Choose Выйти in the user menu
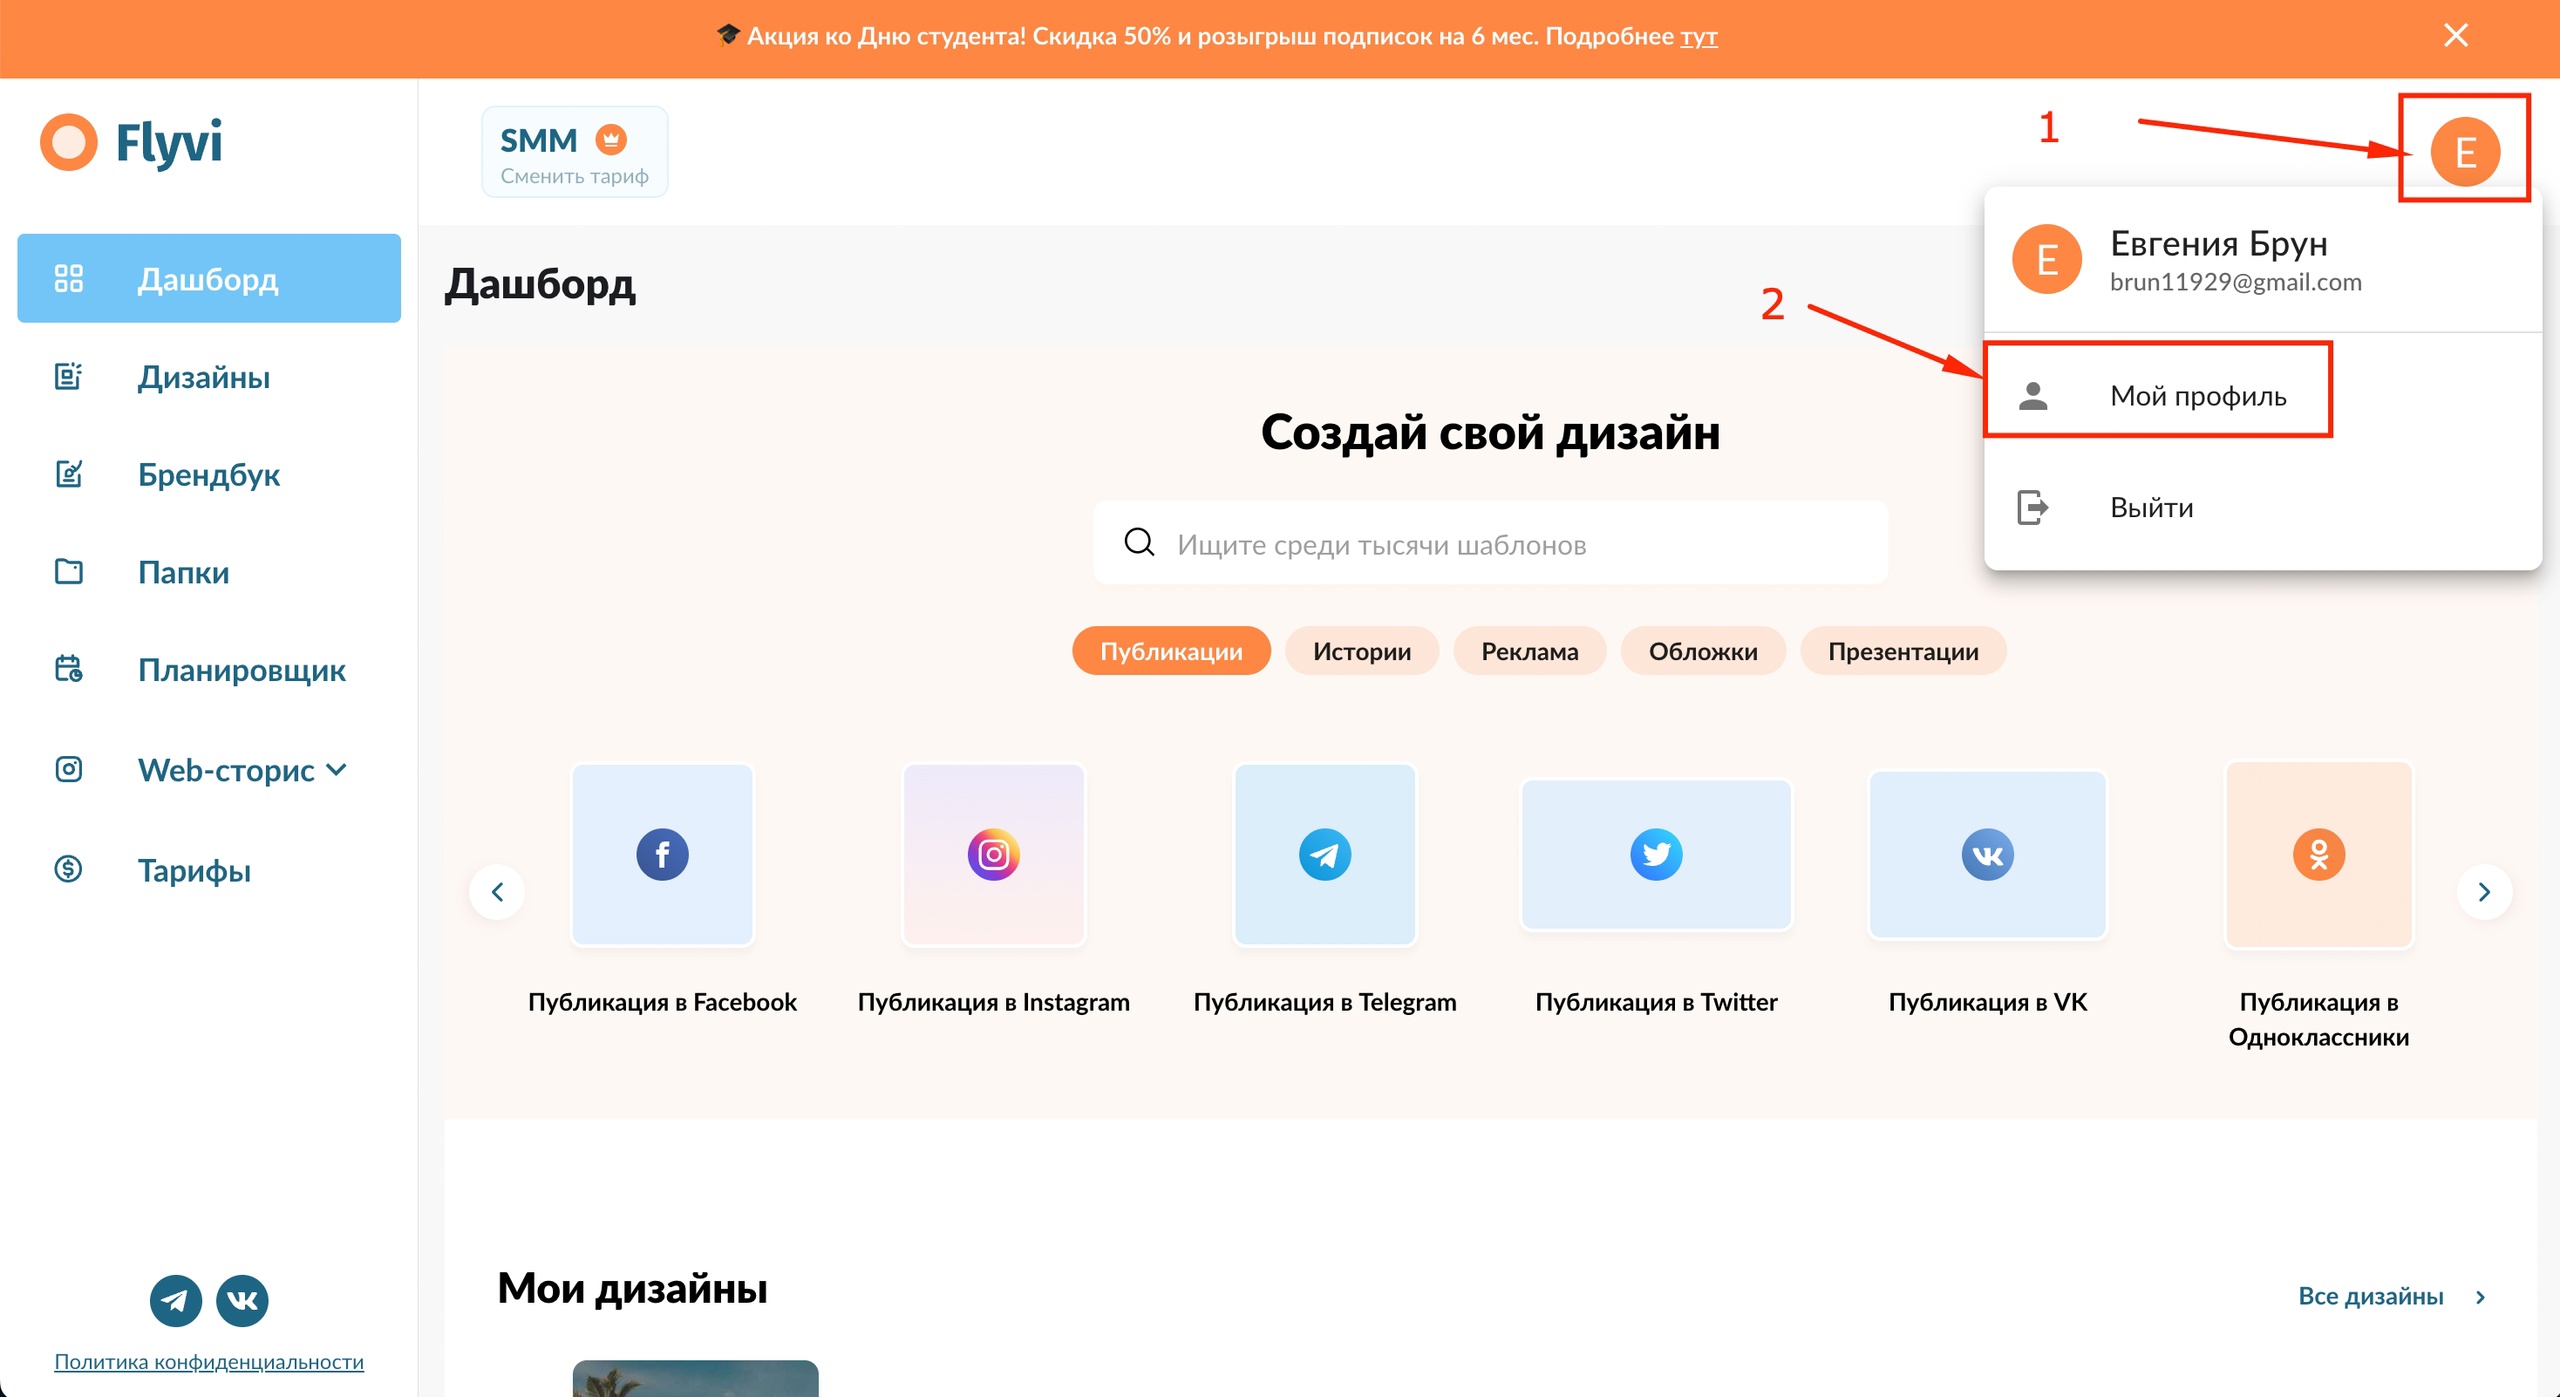Screen dimensions: 2560x1397 tap(2151, 507)
